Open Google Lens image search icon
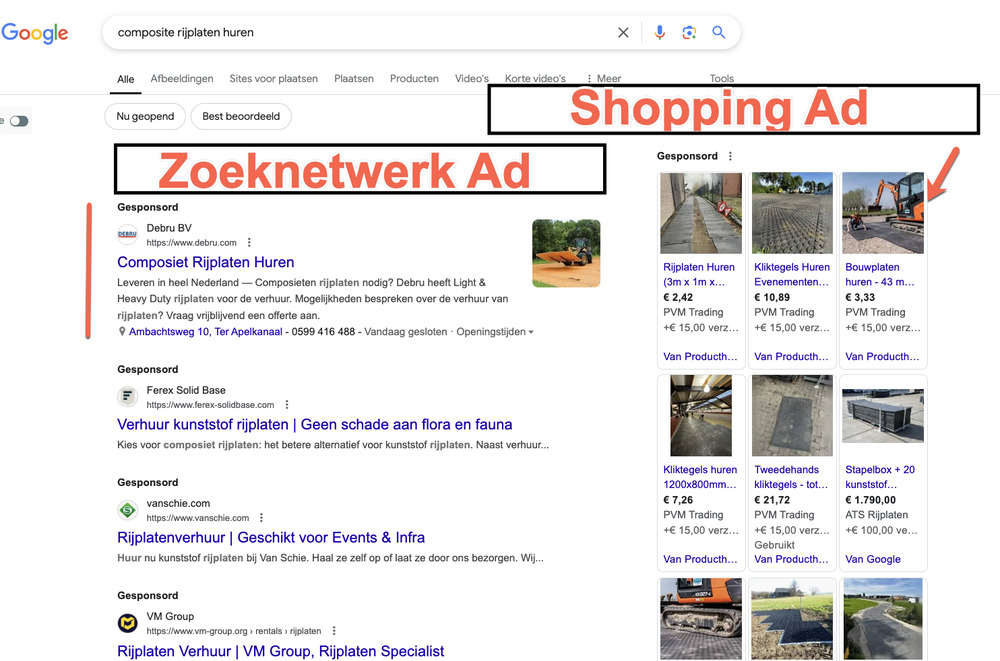Image resolution: width=1000 pixels, height=661 pixels. coord(689,33)
